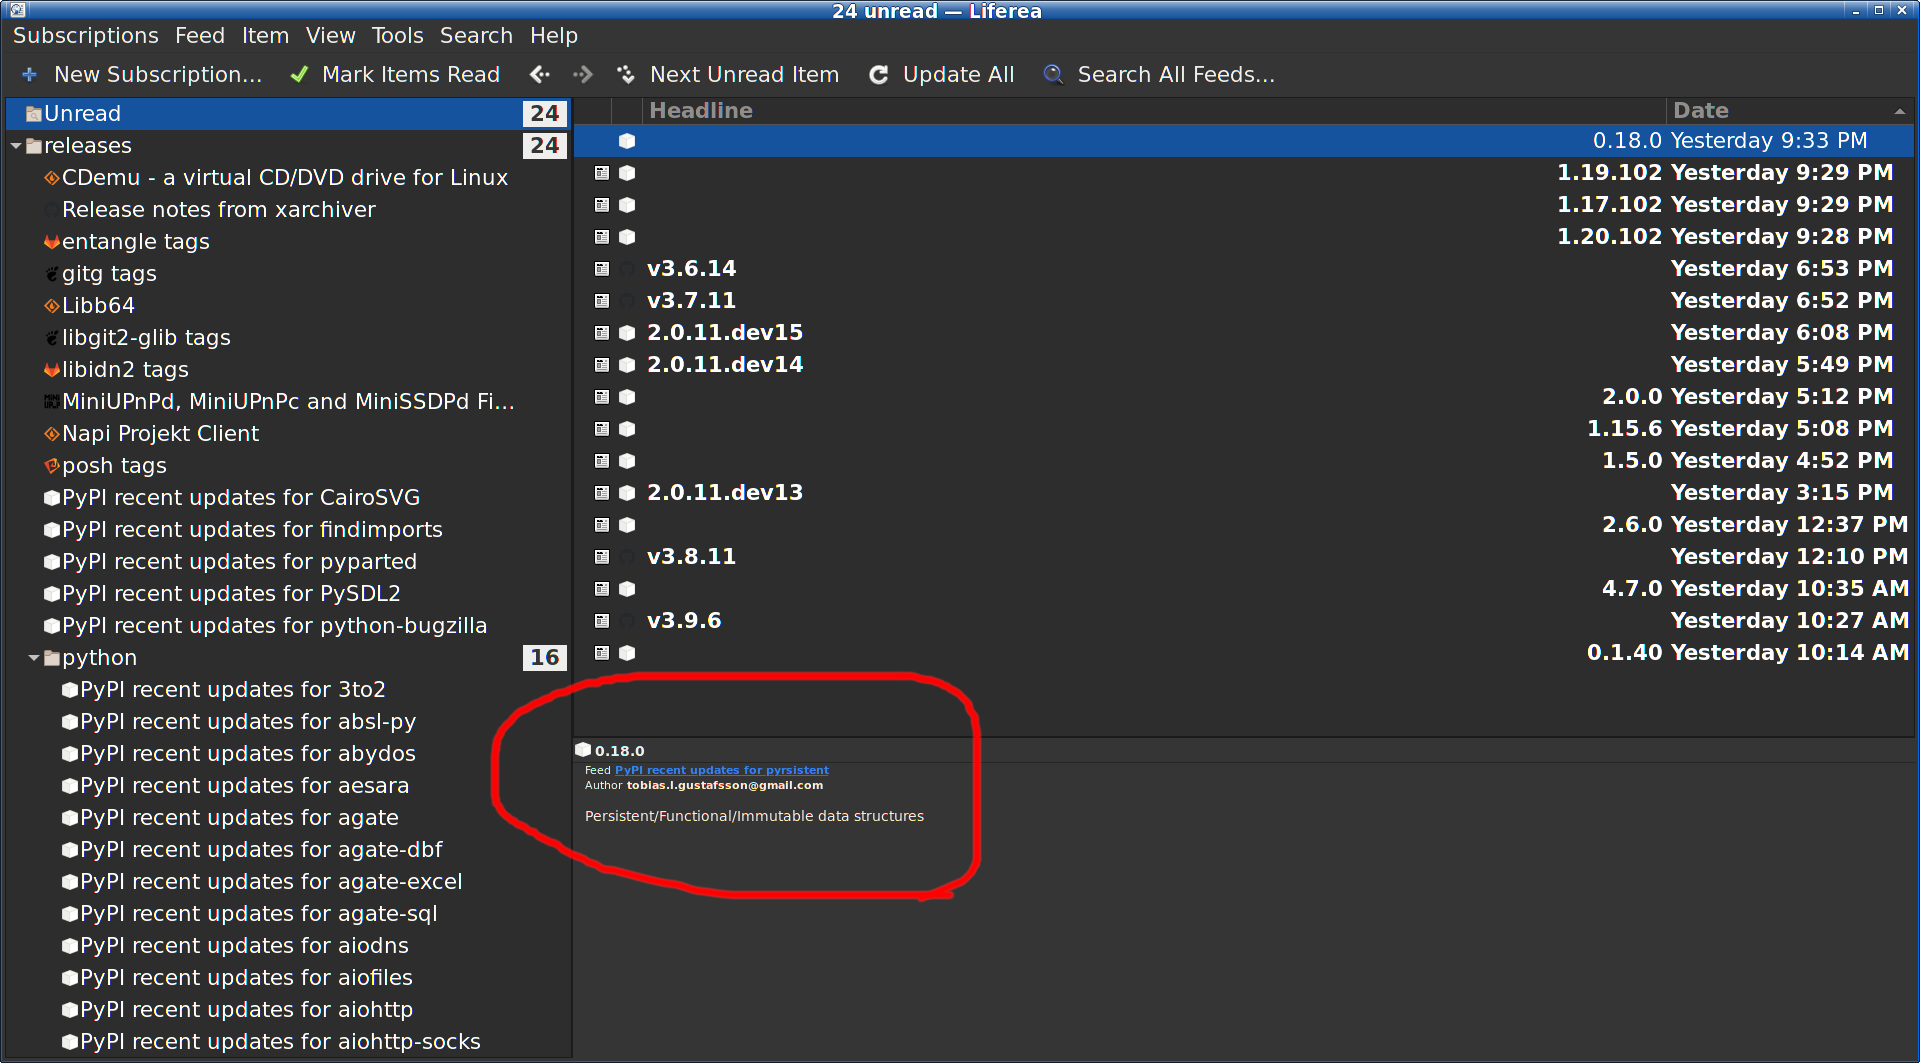The width and height of the screenshot is (1920, 1063).
Task: Collapse the releases folder
Action: click(x=16, y=146)
